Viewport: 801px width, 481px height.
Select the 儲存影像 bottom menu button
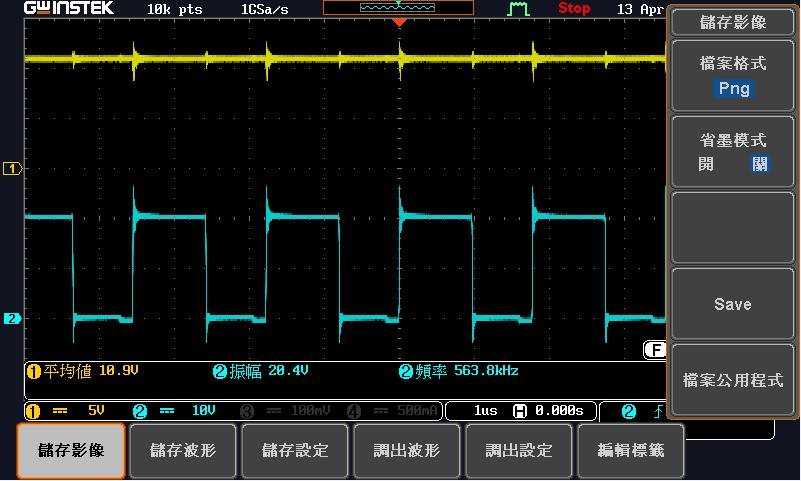71,450
